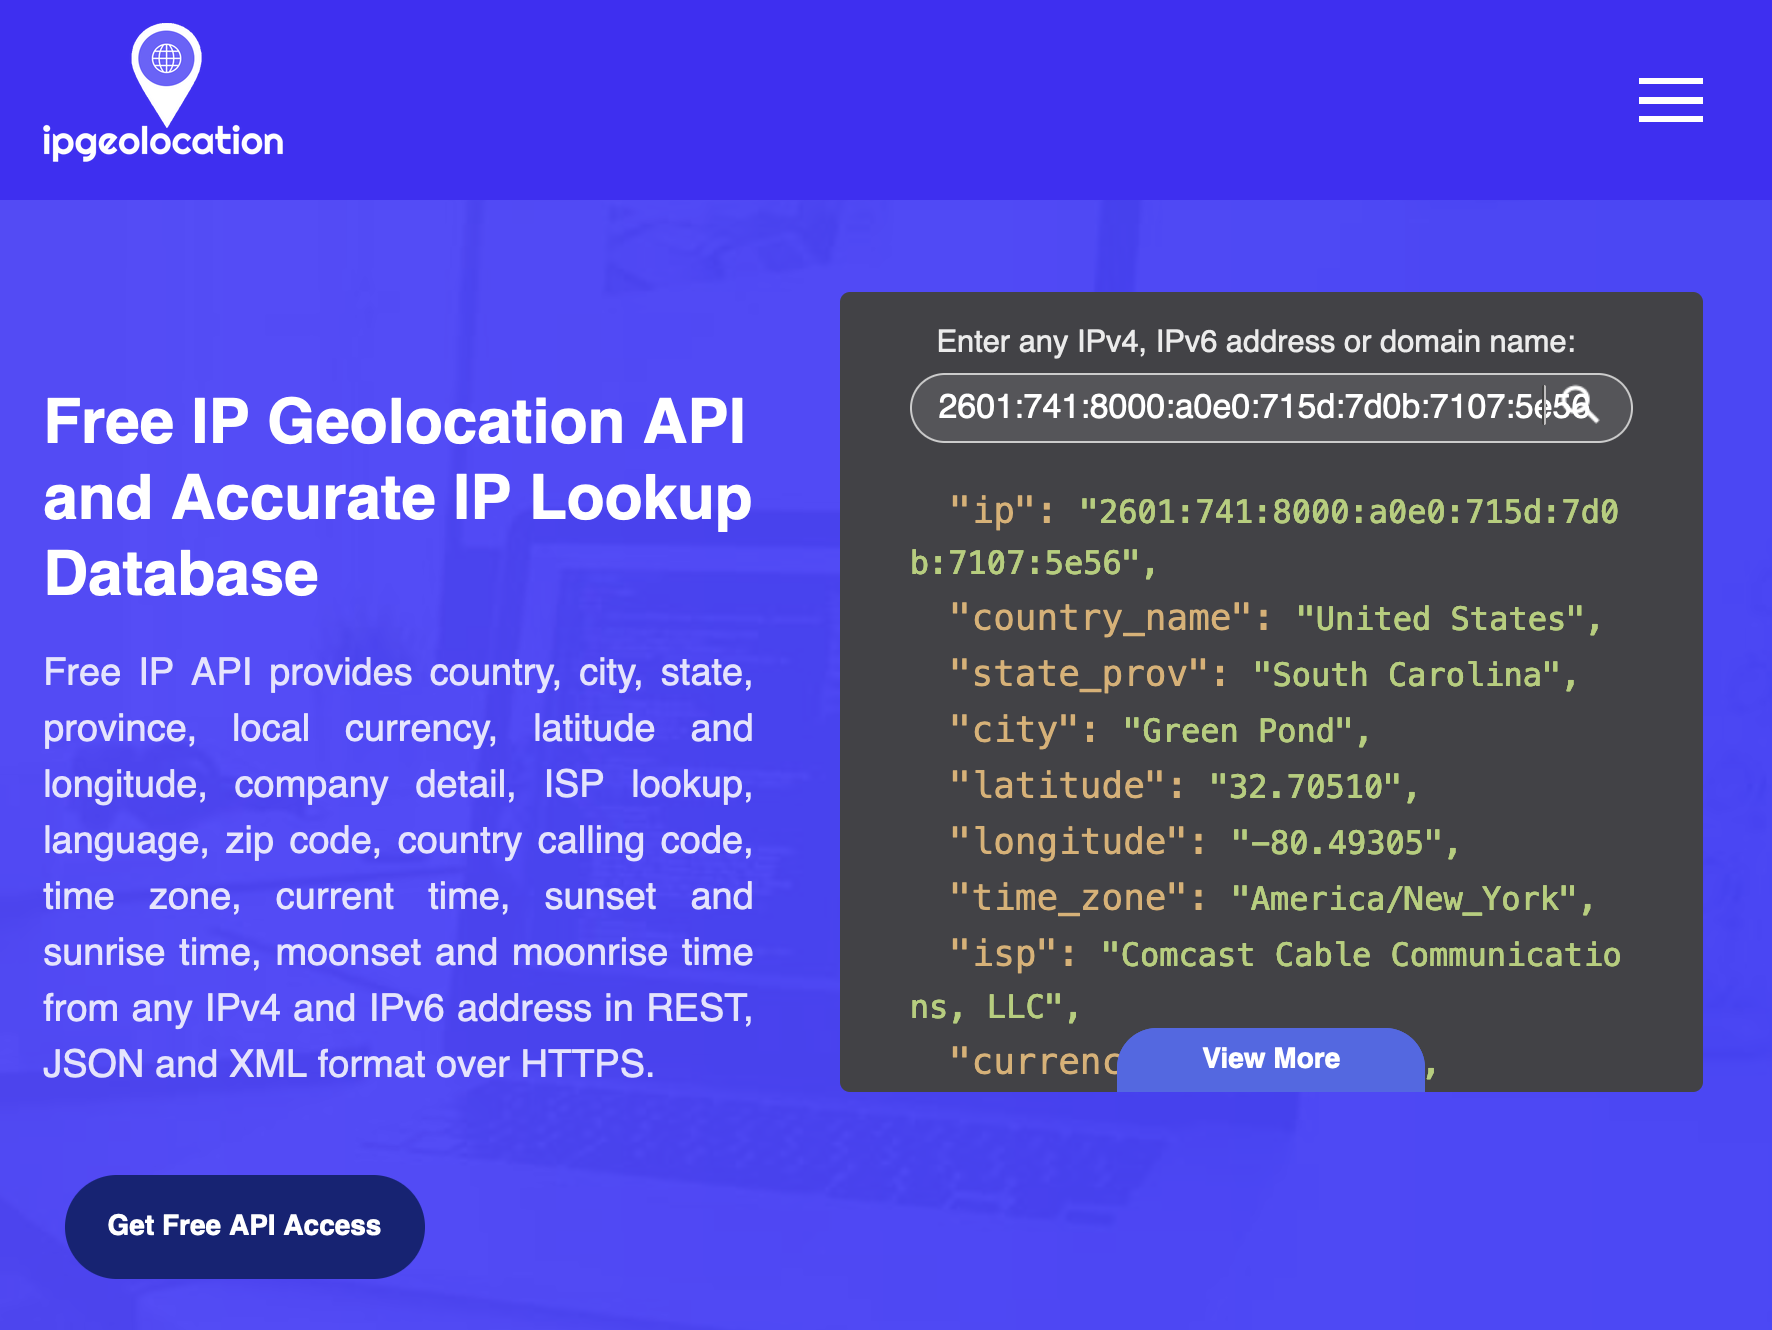The image size is (1772, 1330).
Task: Click the search magnifier icon
Action: click(x=1580, y=406)
